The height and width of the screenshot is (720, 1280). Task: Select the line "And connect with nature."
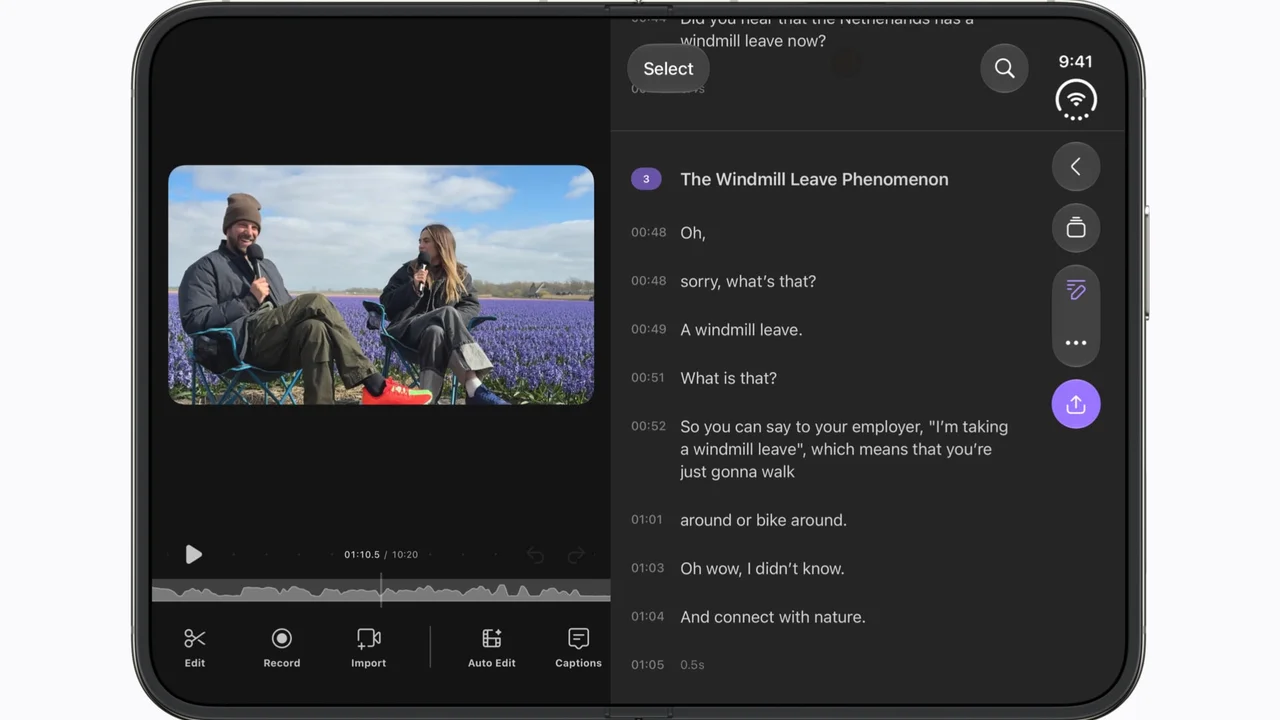(773, 617)
